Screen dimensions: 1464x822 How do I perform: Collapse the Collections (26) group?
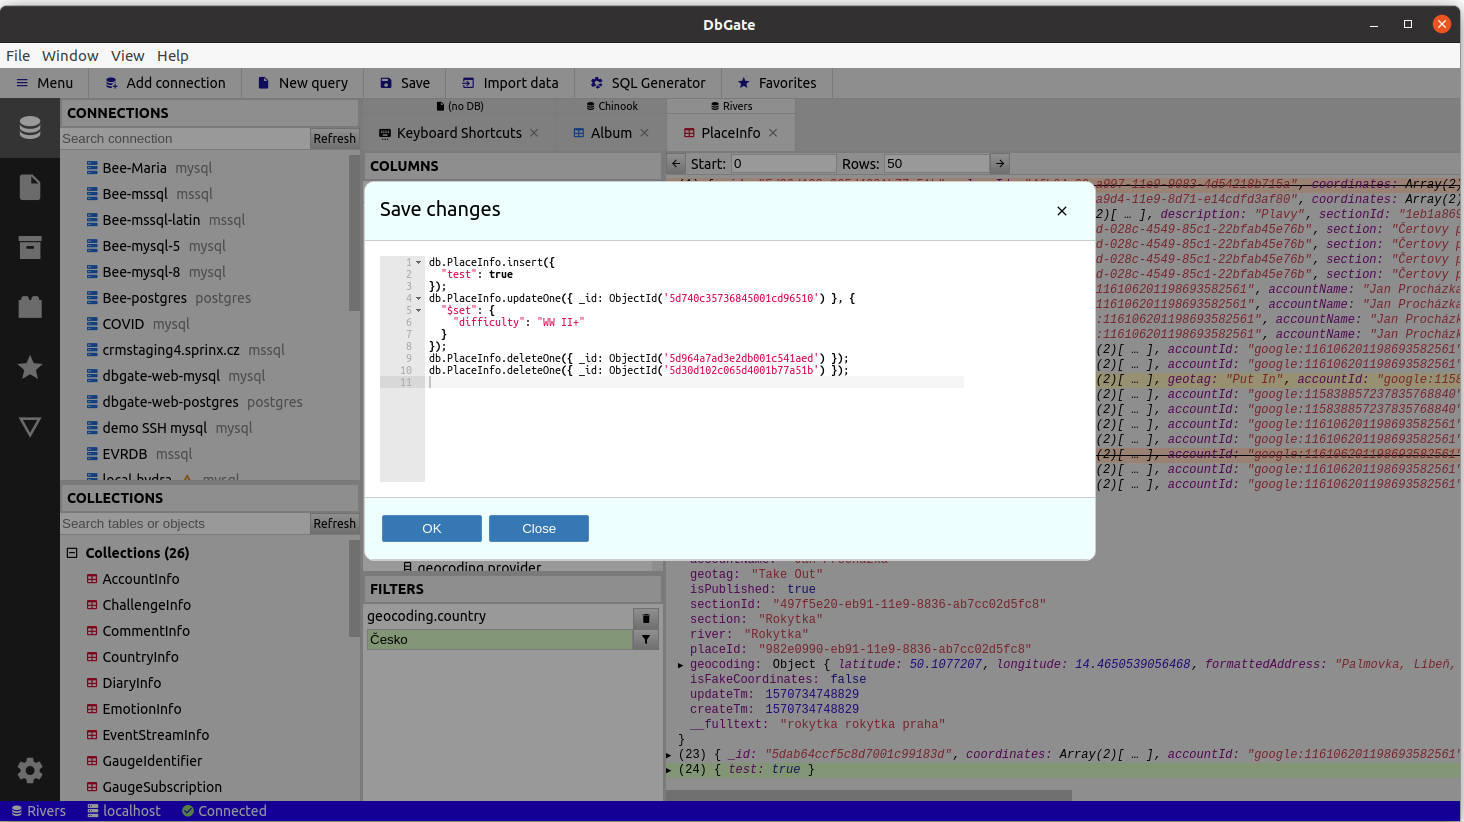pyautogui.click(x=72, y=553)
